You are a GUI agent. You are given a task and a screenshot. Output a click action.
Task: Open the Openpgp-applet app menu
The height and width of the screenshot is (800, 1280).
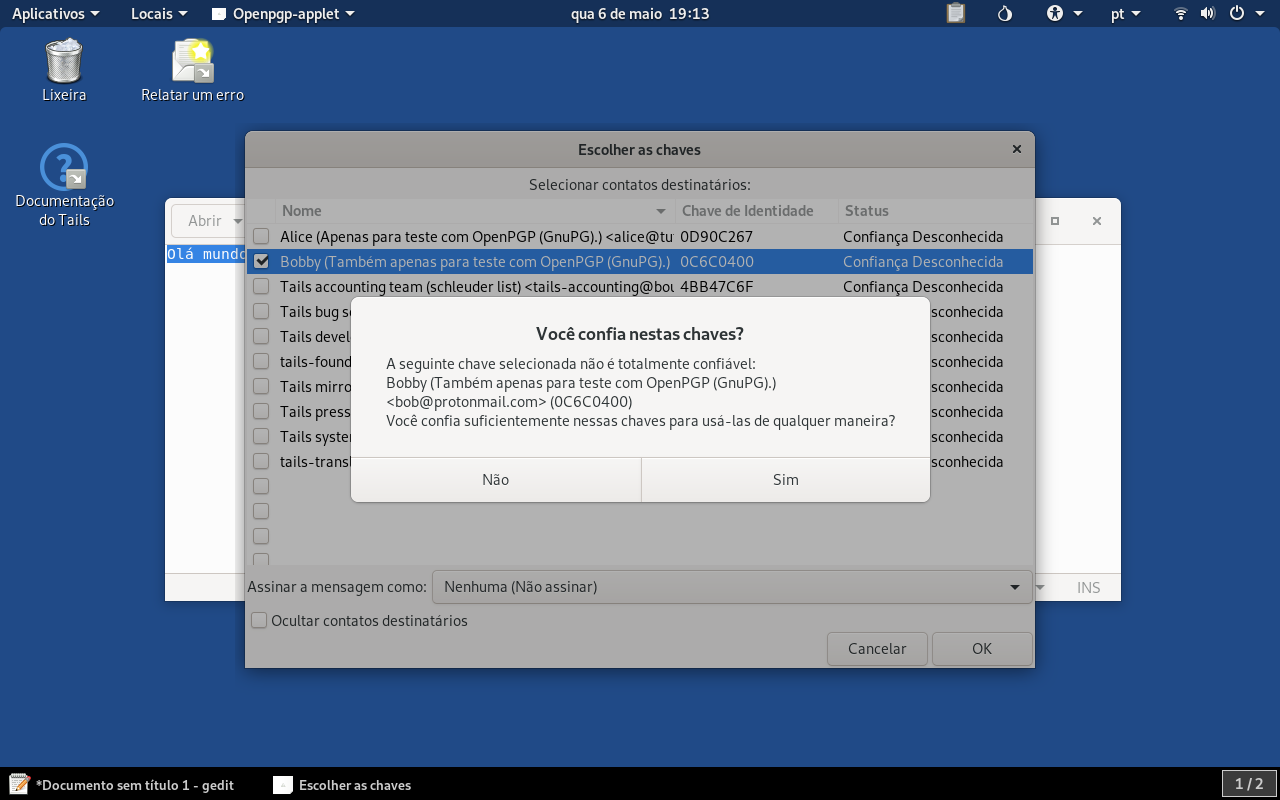click(x=283, y=14)
